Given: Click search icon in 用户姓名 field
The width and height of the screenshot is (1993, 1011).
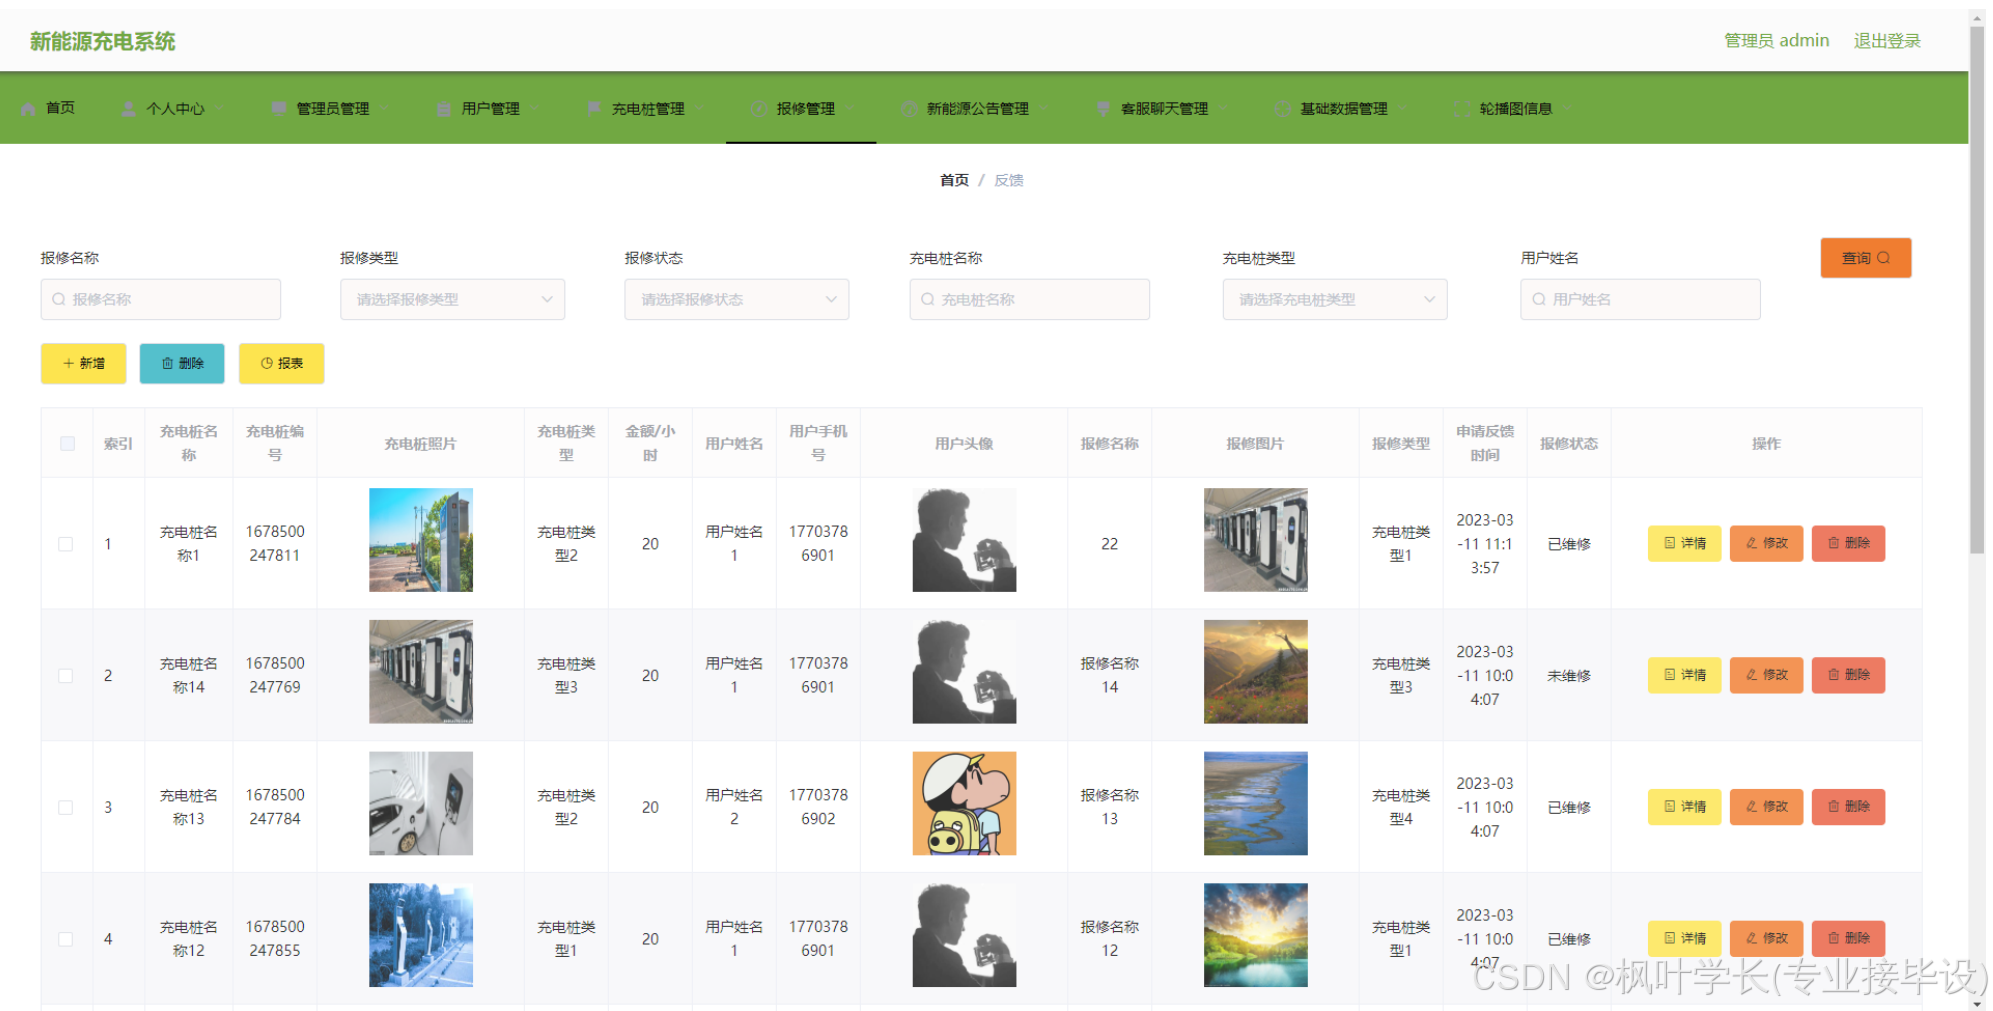Looking at the screenshot, I should pos(1539,299).
